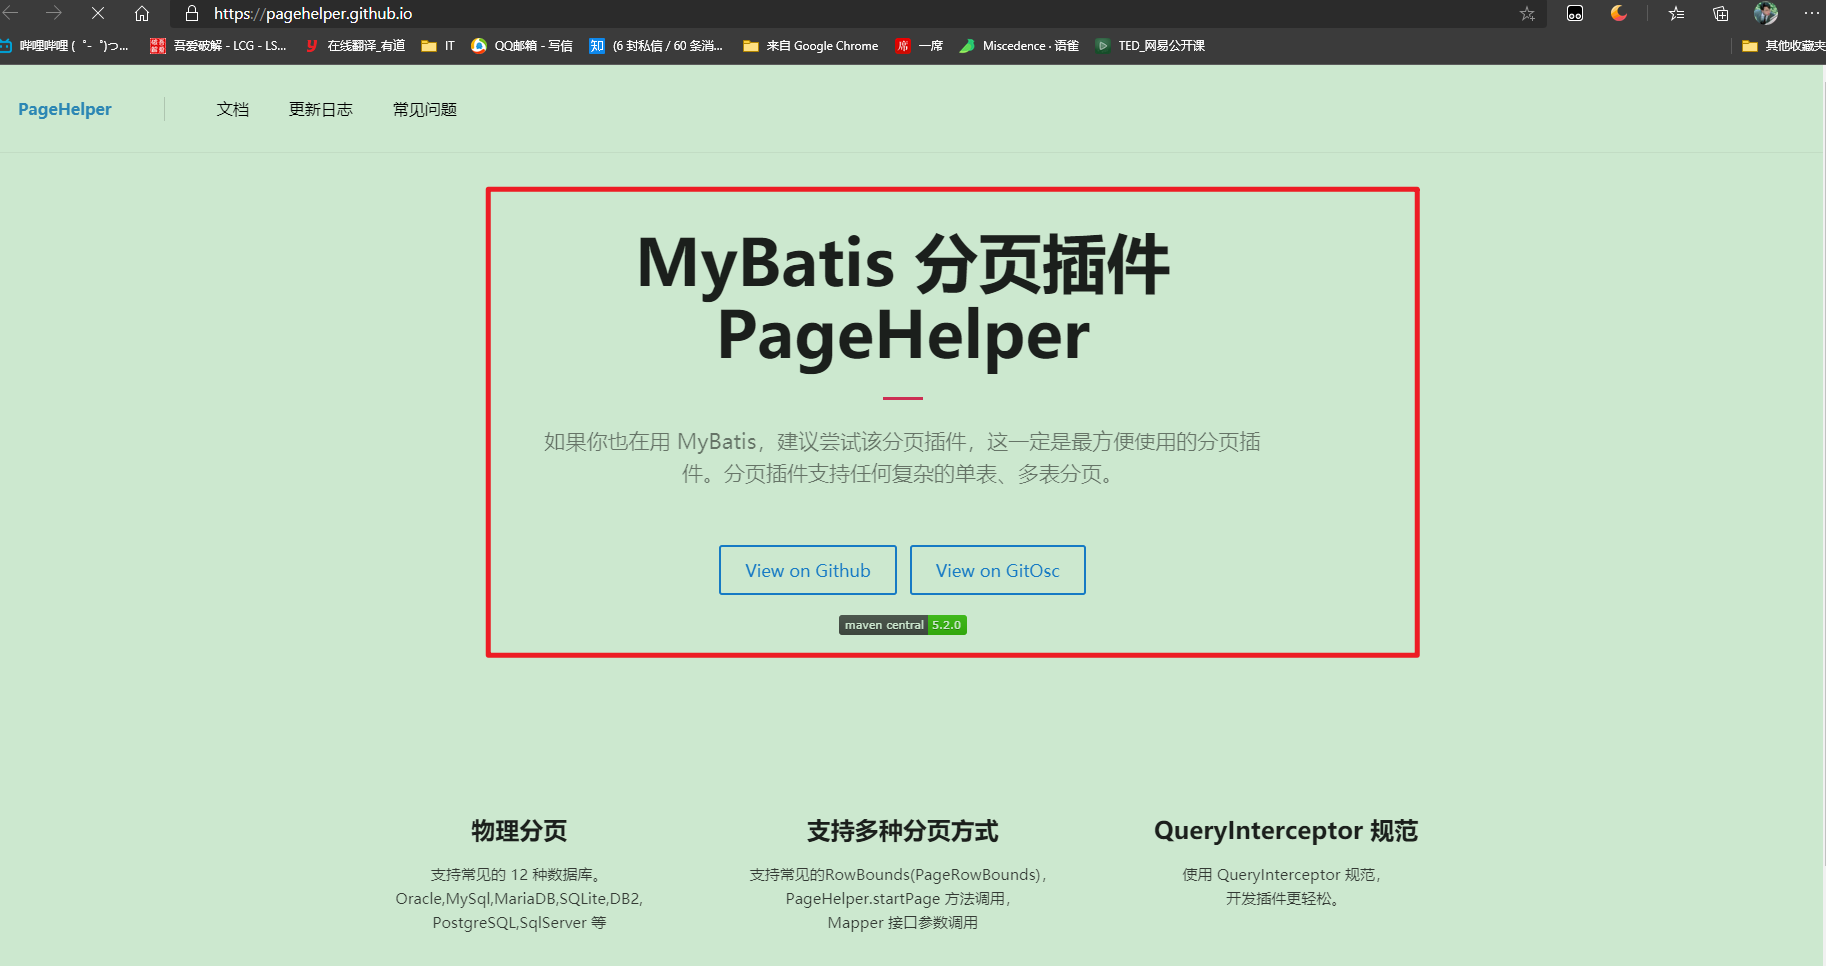The image size is (1826, 966).
Task: Click the 物理分页 heading
Action: [x=519, y=831]
